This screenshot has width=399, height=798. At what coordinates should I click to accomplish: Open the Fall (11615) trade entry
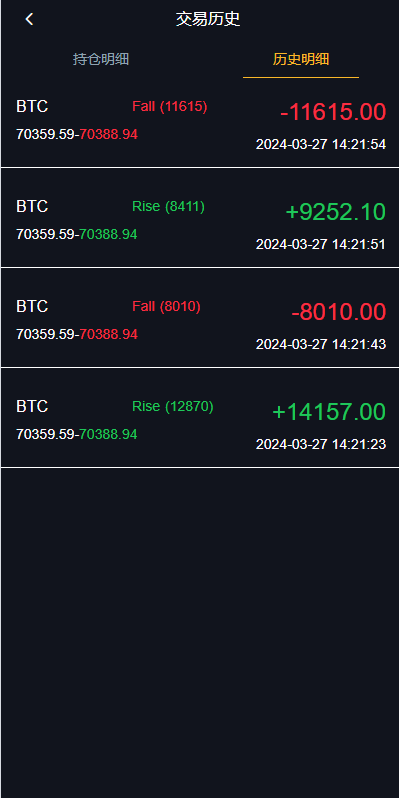[200, 121]
